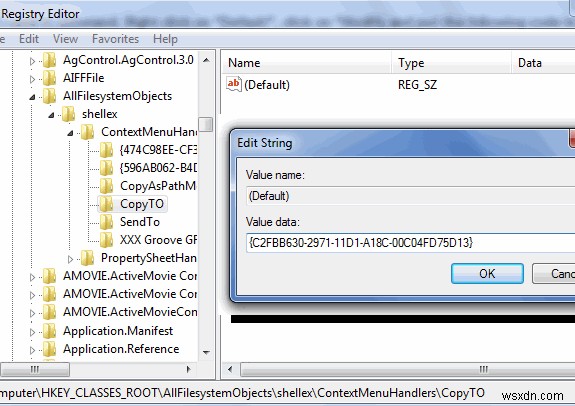Open the Favorites menu

[115, 39]
